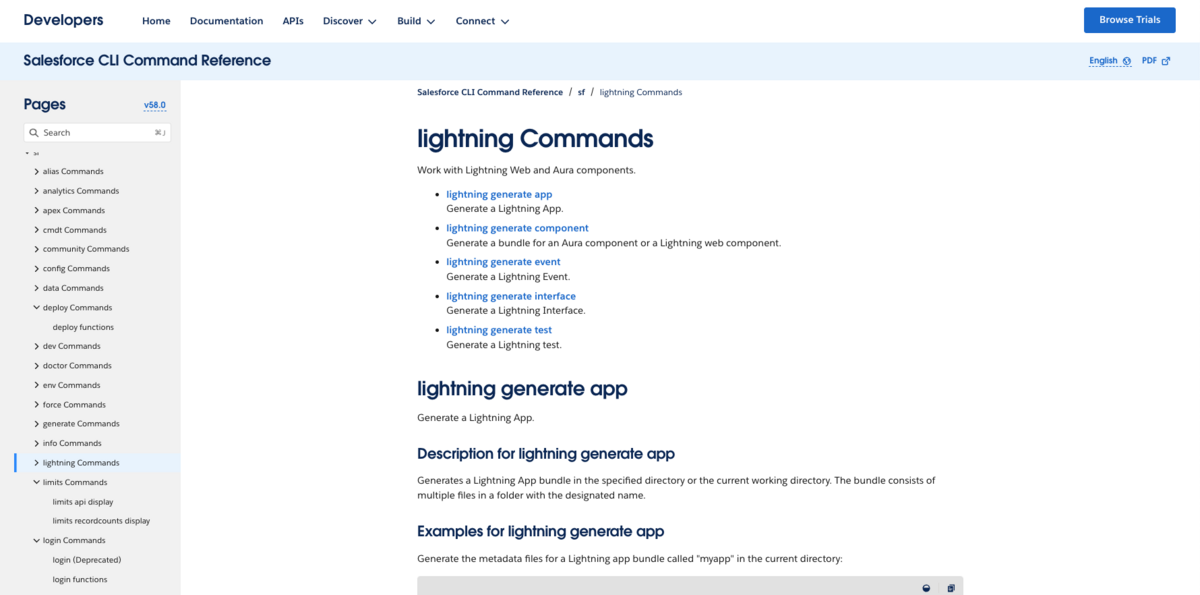This screenshot has height=595, width=1200.
Task: Select apex Commands label in sidebar
Action: pos(74,211)
